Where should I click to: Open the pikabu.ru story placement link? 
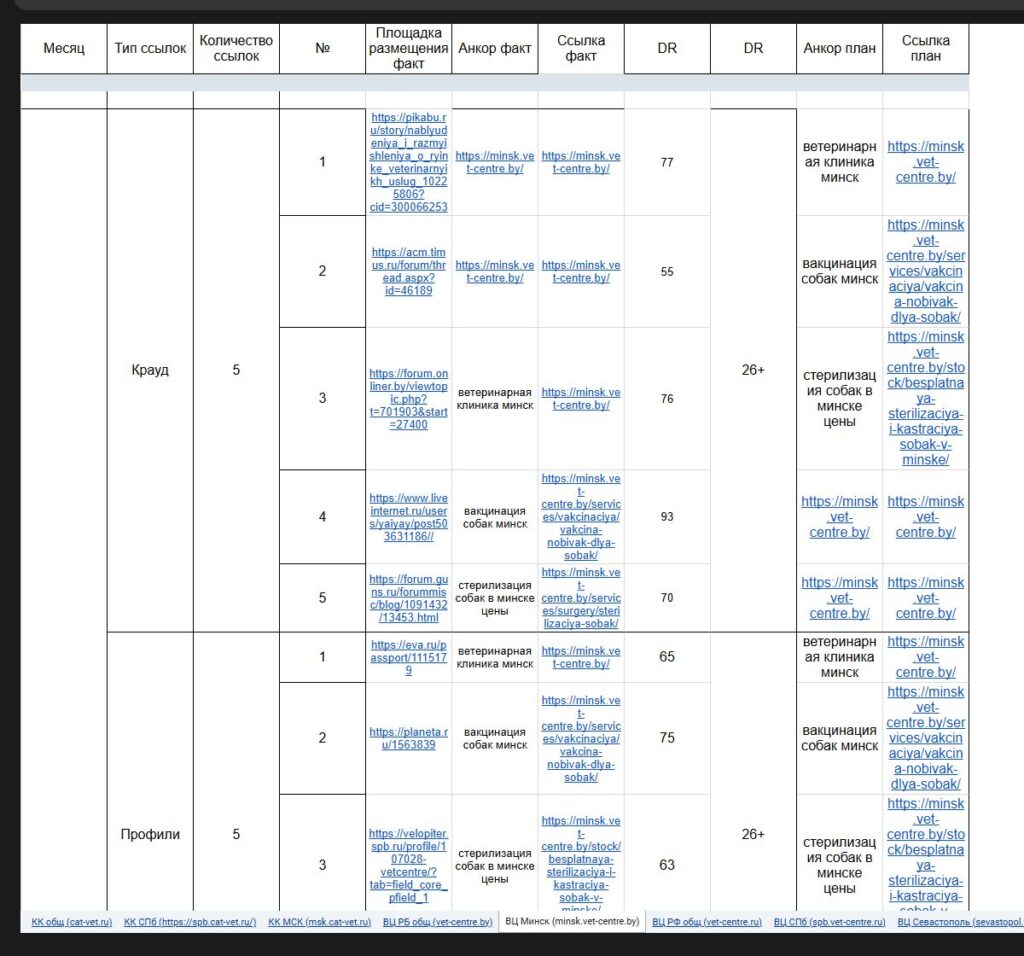point(409,162)
